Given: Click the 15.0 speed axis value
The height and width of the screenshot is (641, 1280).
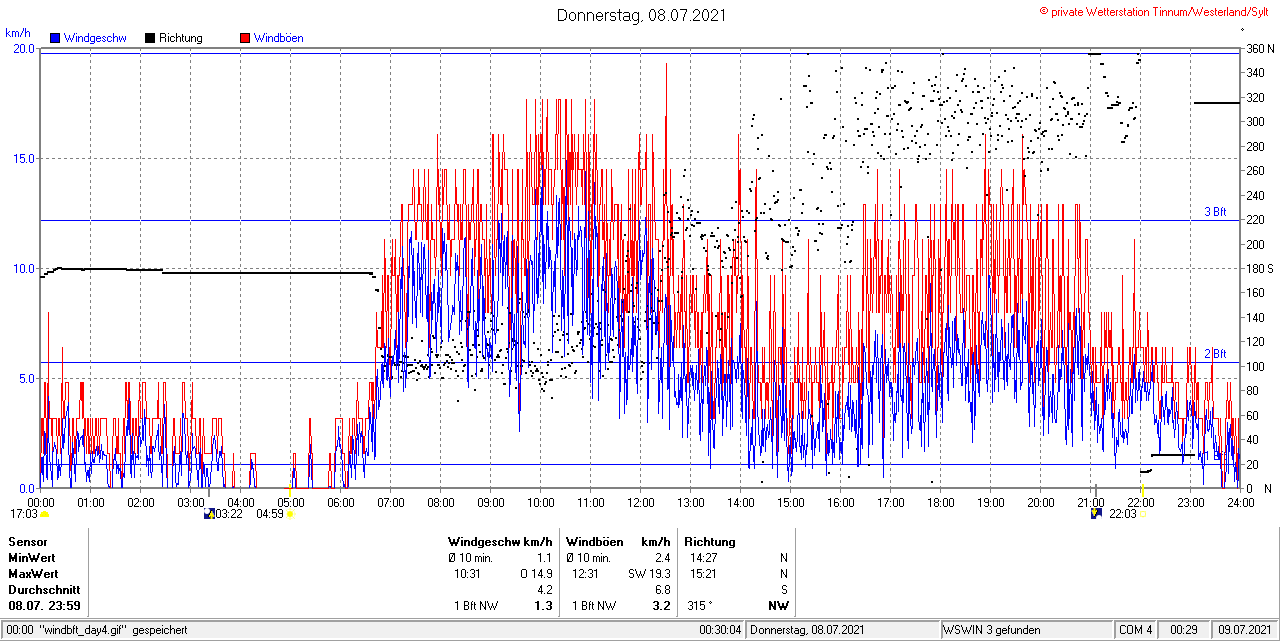Looking at the screenshot, I should coord(24,158).
